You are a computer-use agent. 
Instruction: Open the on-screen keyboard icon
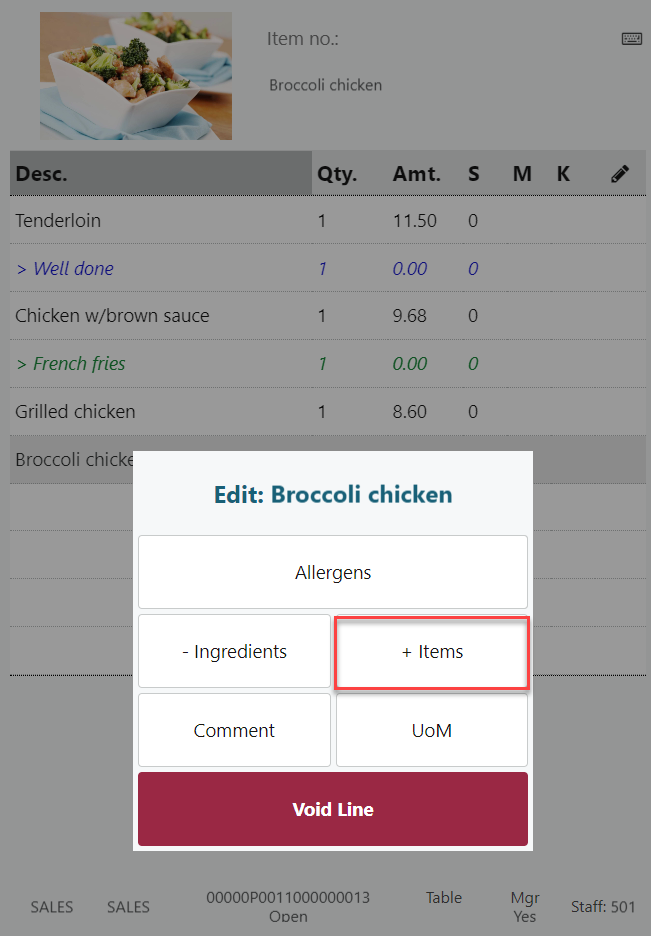tap(631, 39)
